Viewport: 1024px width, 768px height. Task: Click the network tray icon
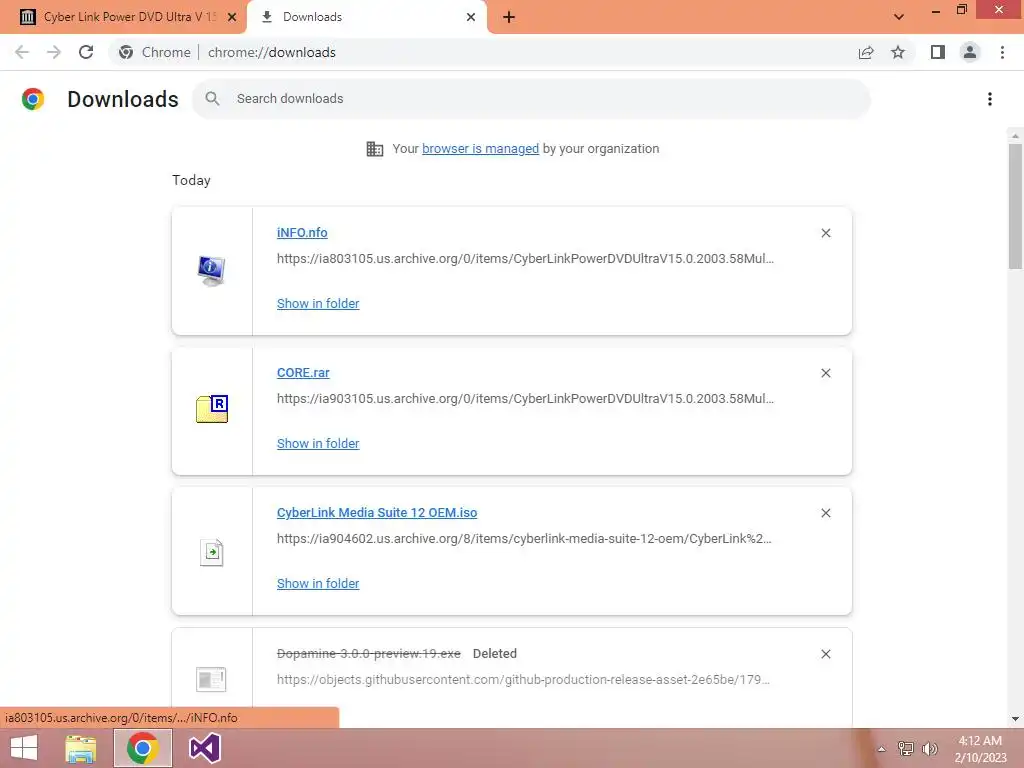pyautogui.click(x=906, y=748)
